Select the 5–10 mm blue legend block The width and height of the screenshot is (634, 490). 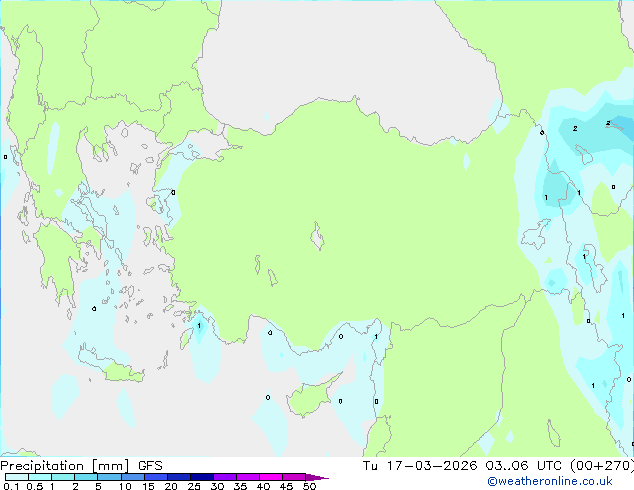coord(109,477)
